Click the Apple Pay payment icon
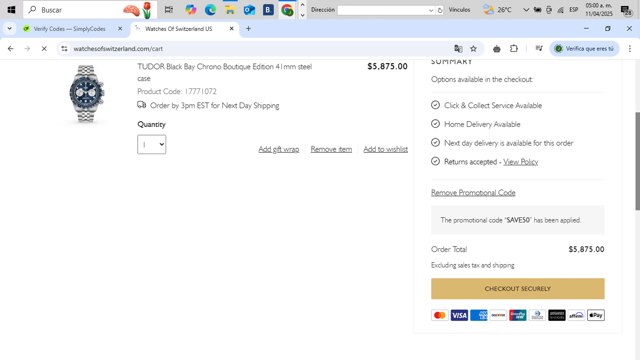This screenshot has height=360, width=640. point(596,315)
